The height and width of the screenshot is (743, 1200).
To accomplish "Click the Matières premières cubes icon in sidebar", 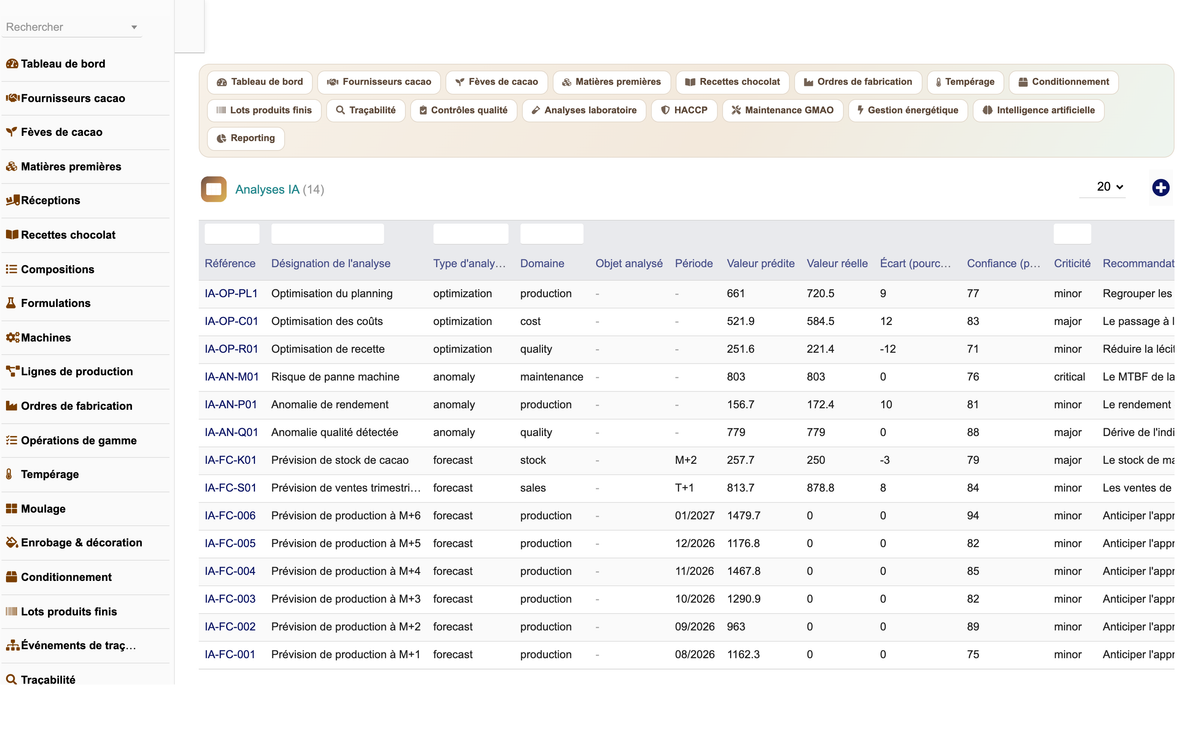I will coord(12,166).
